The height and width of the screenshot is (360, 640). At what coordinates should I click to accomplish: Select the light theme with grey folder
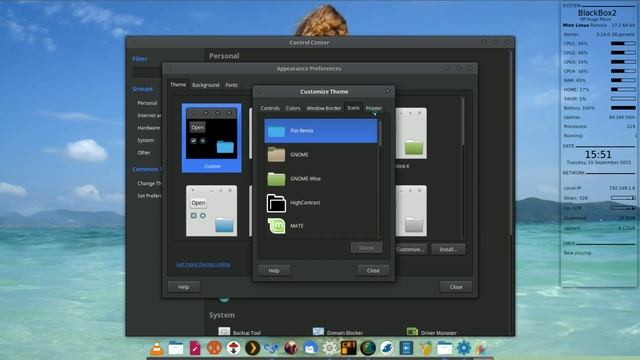click(x=411, y=211)
